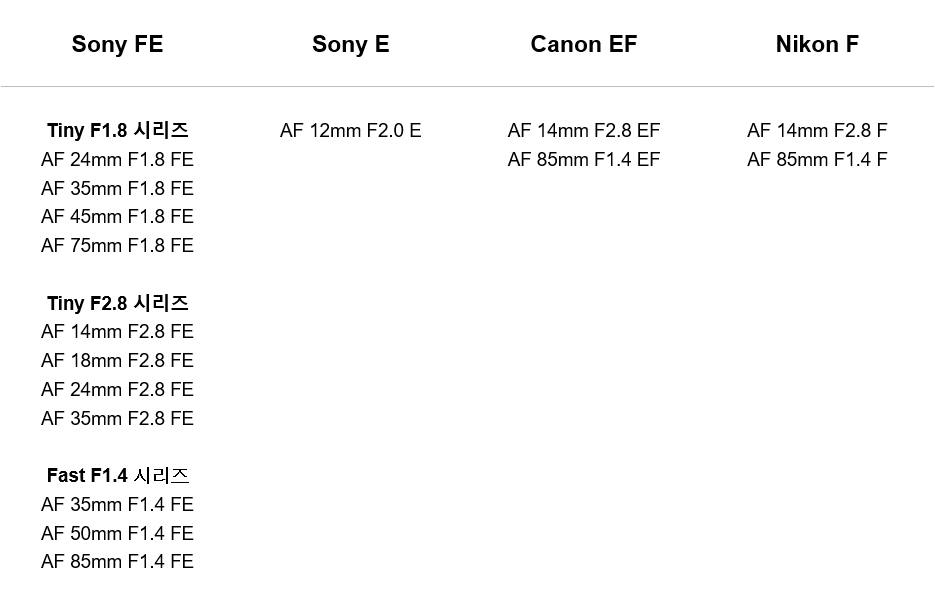The width and height of the screenshot is (935, 605).
Task: Open AF 45mm F1.8 FE entry
Action: (x=117, y=216)
